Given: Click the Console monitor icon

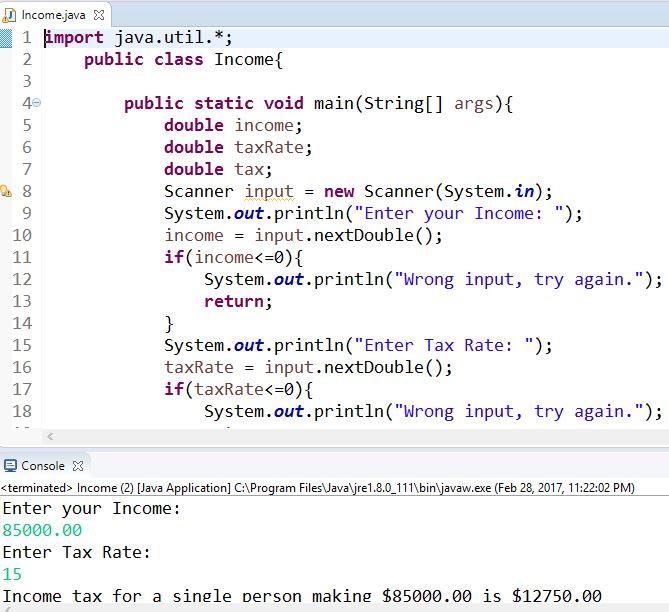Looking at the screenshot, I should click(x=10, y=466).
